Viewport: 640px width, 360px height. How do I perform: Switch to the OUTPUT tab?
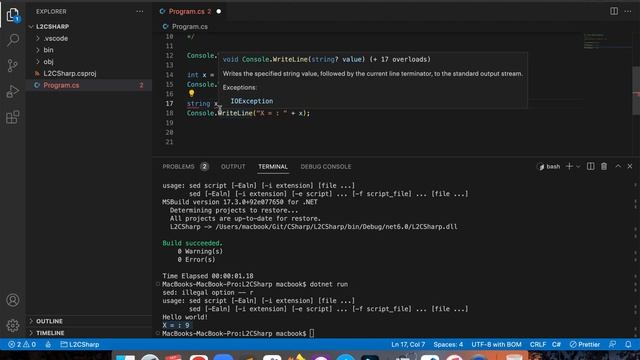click(x=233, y=167)
